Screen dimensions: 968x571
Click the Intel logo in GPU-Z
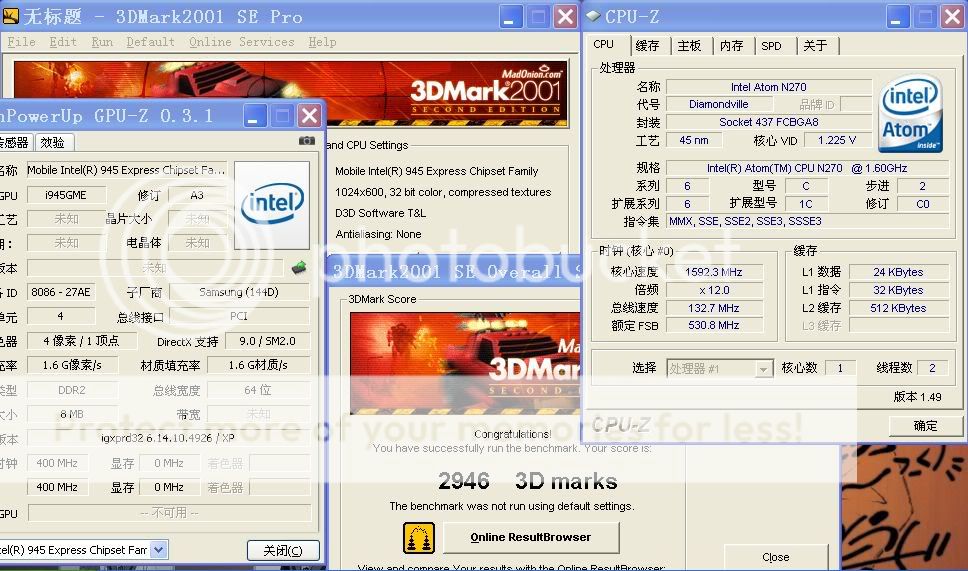272,205
